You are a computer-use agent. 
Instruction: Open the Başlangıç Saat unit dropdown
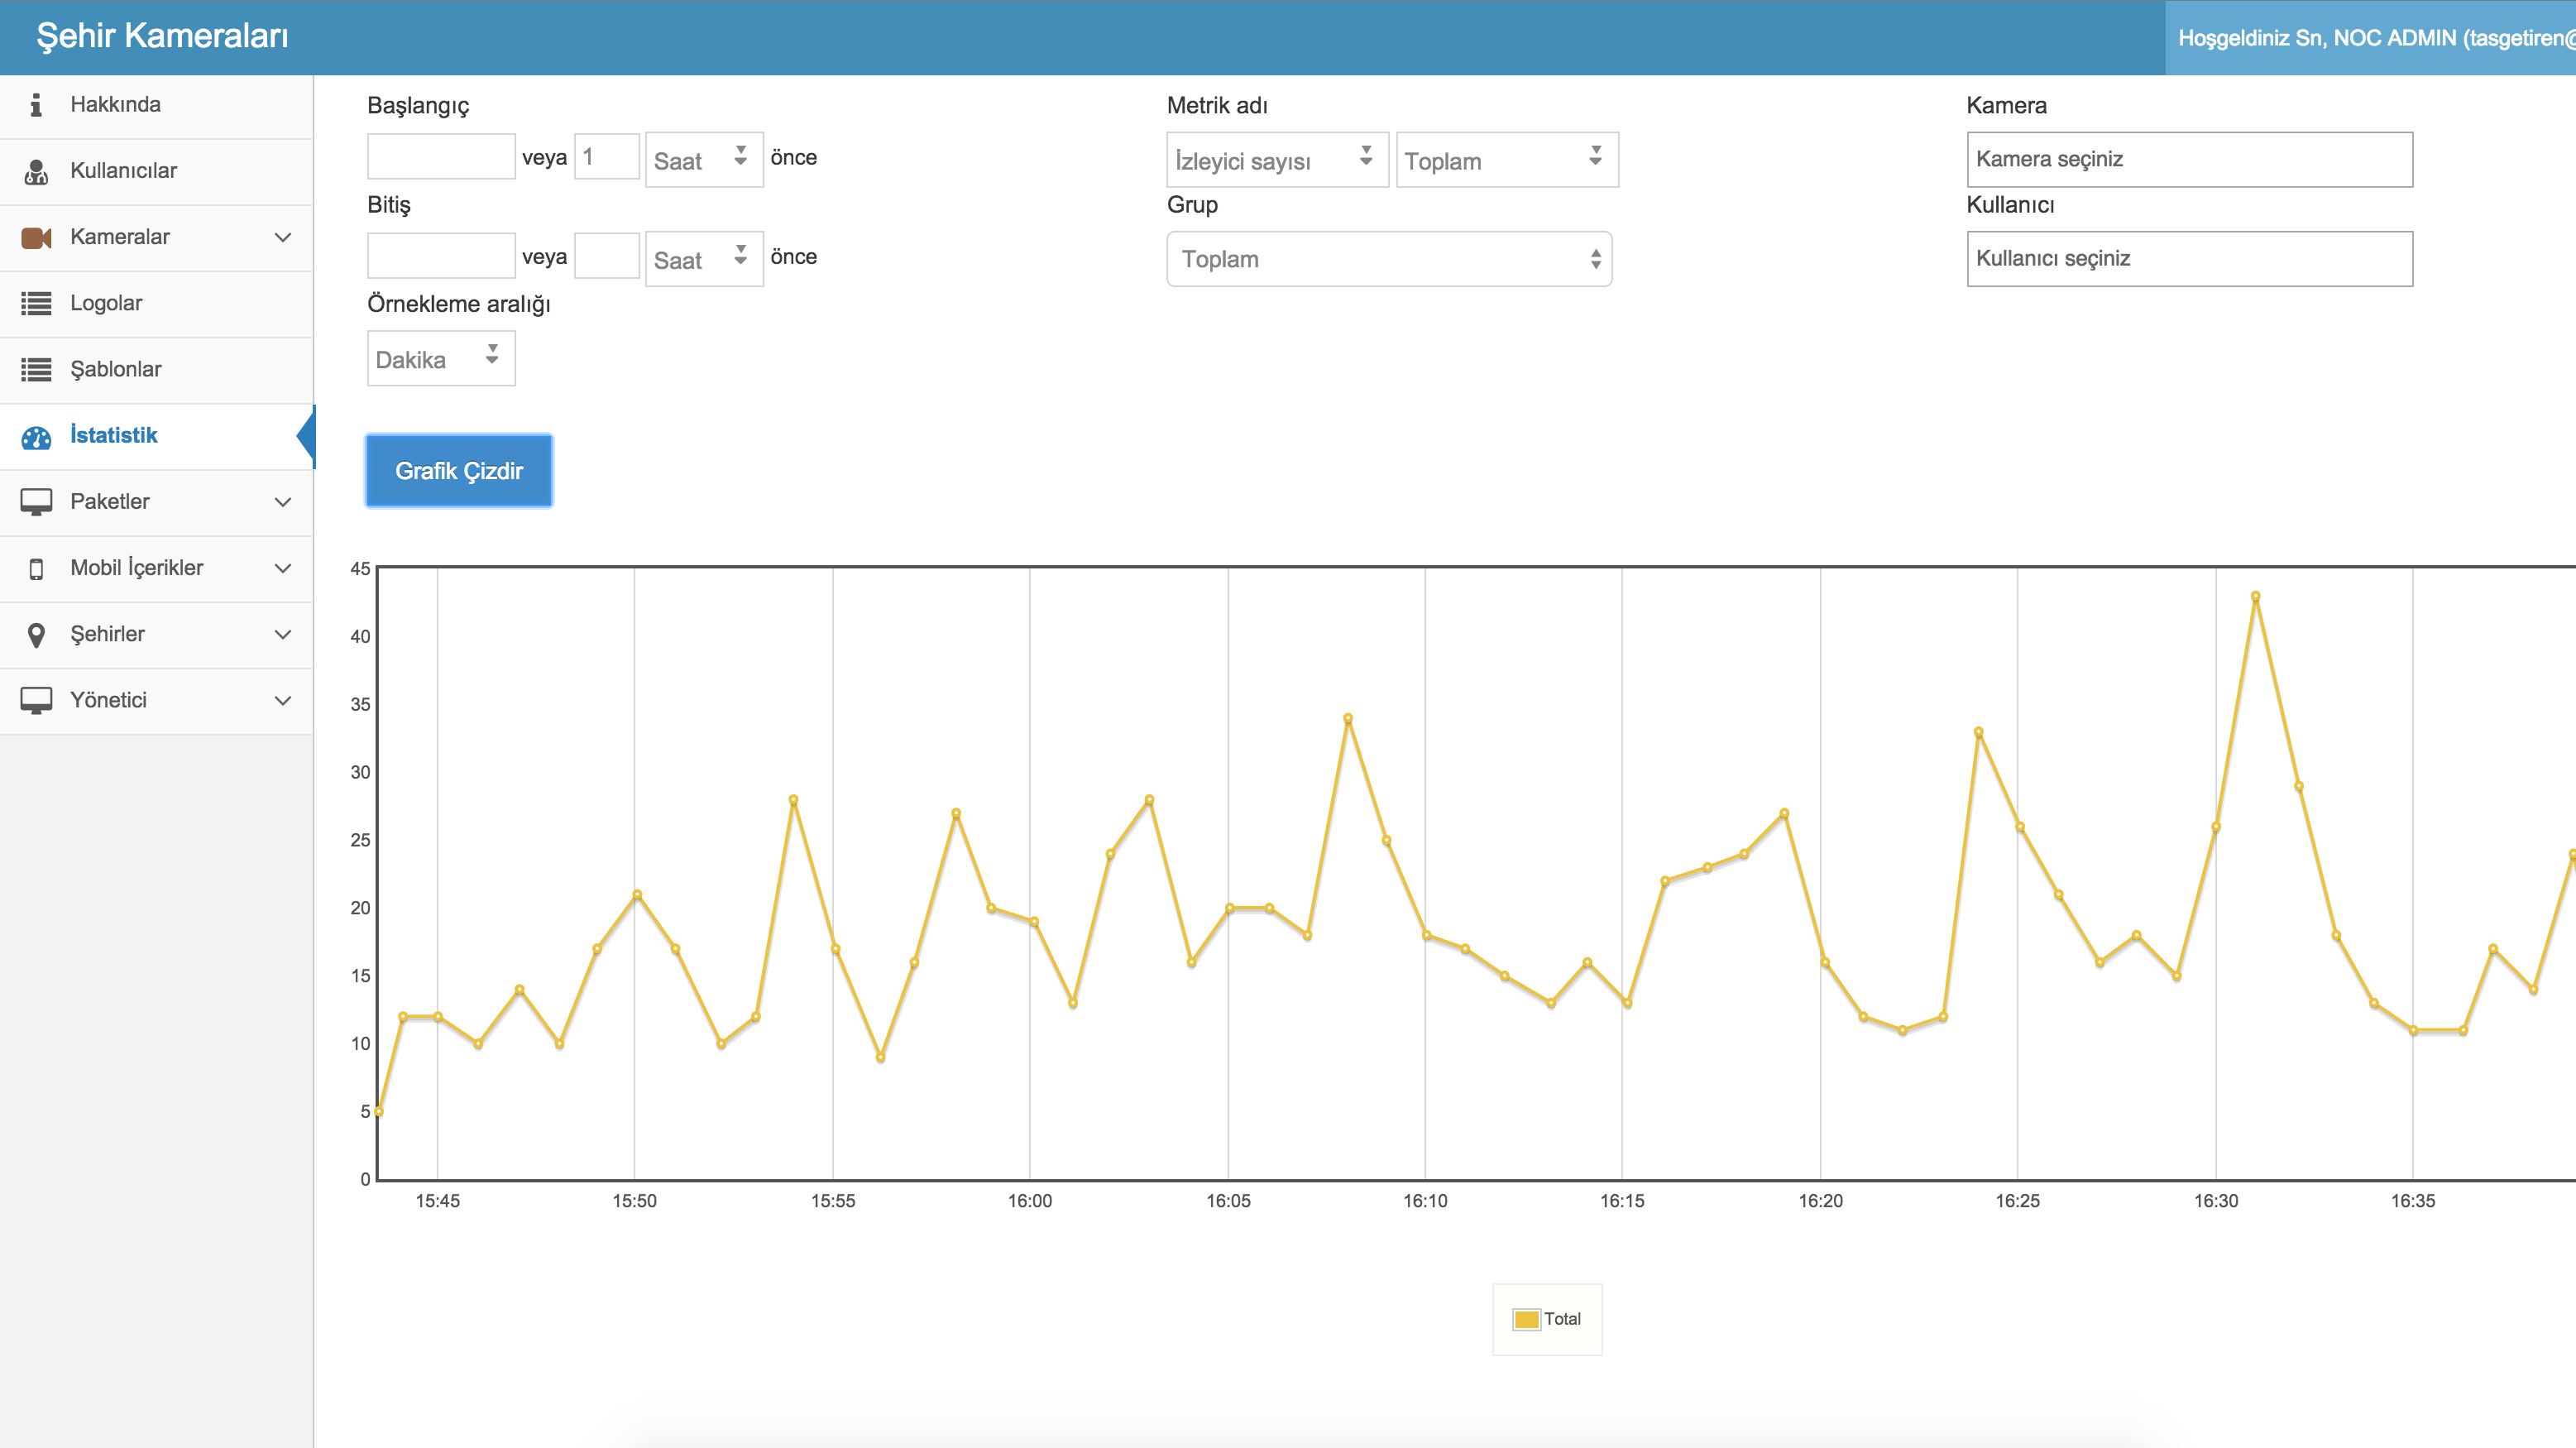tap(704, 160)
